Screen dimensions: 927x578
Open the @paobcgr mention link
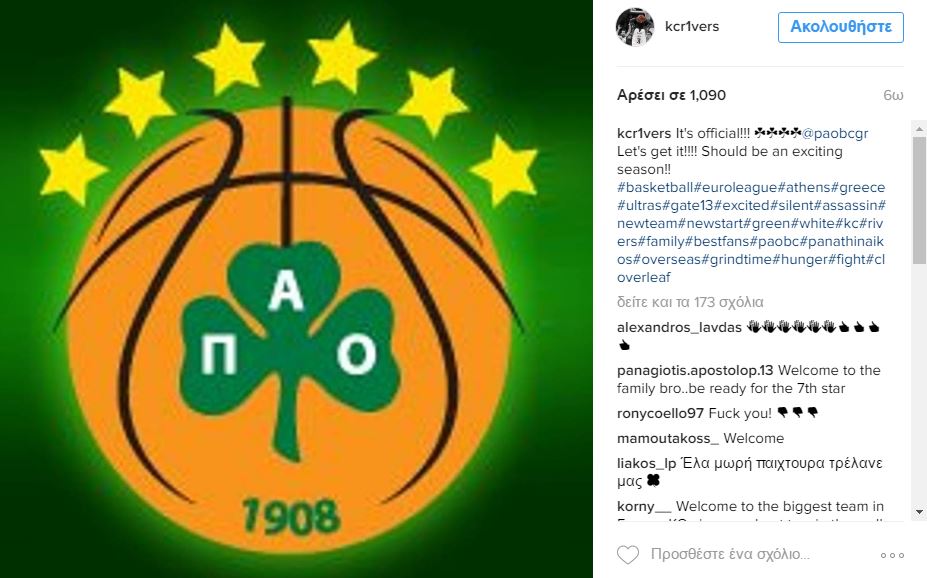(x=835, y=134)
